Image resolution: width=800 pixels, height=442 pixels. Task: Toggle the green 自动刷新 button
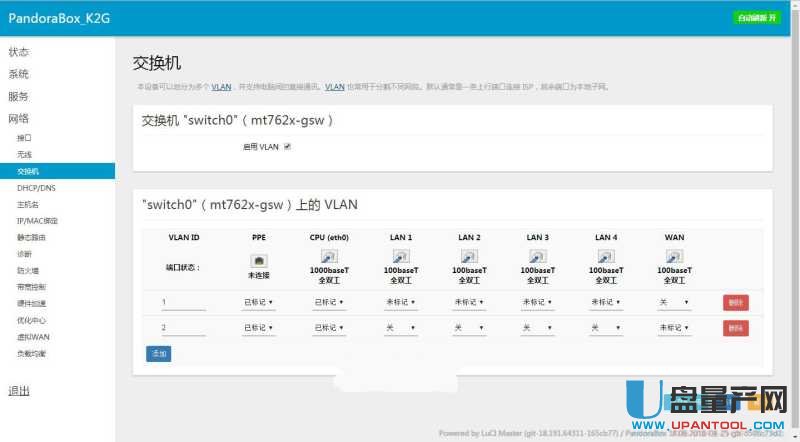[x=756, y=18]
